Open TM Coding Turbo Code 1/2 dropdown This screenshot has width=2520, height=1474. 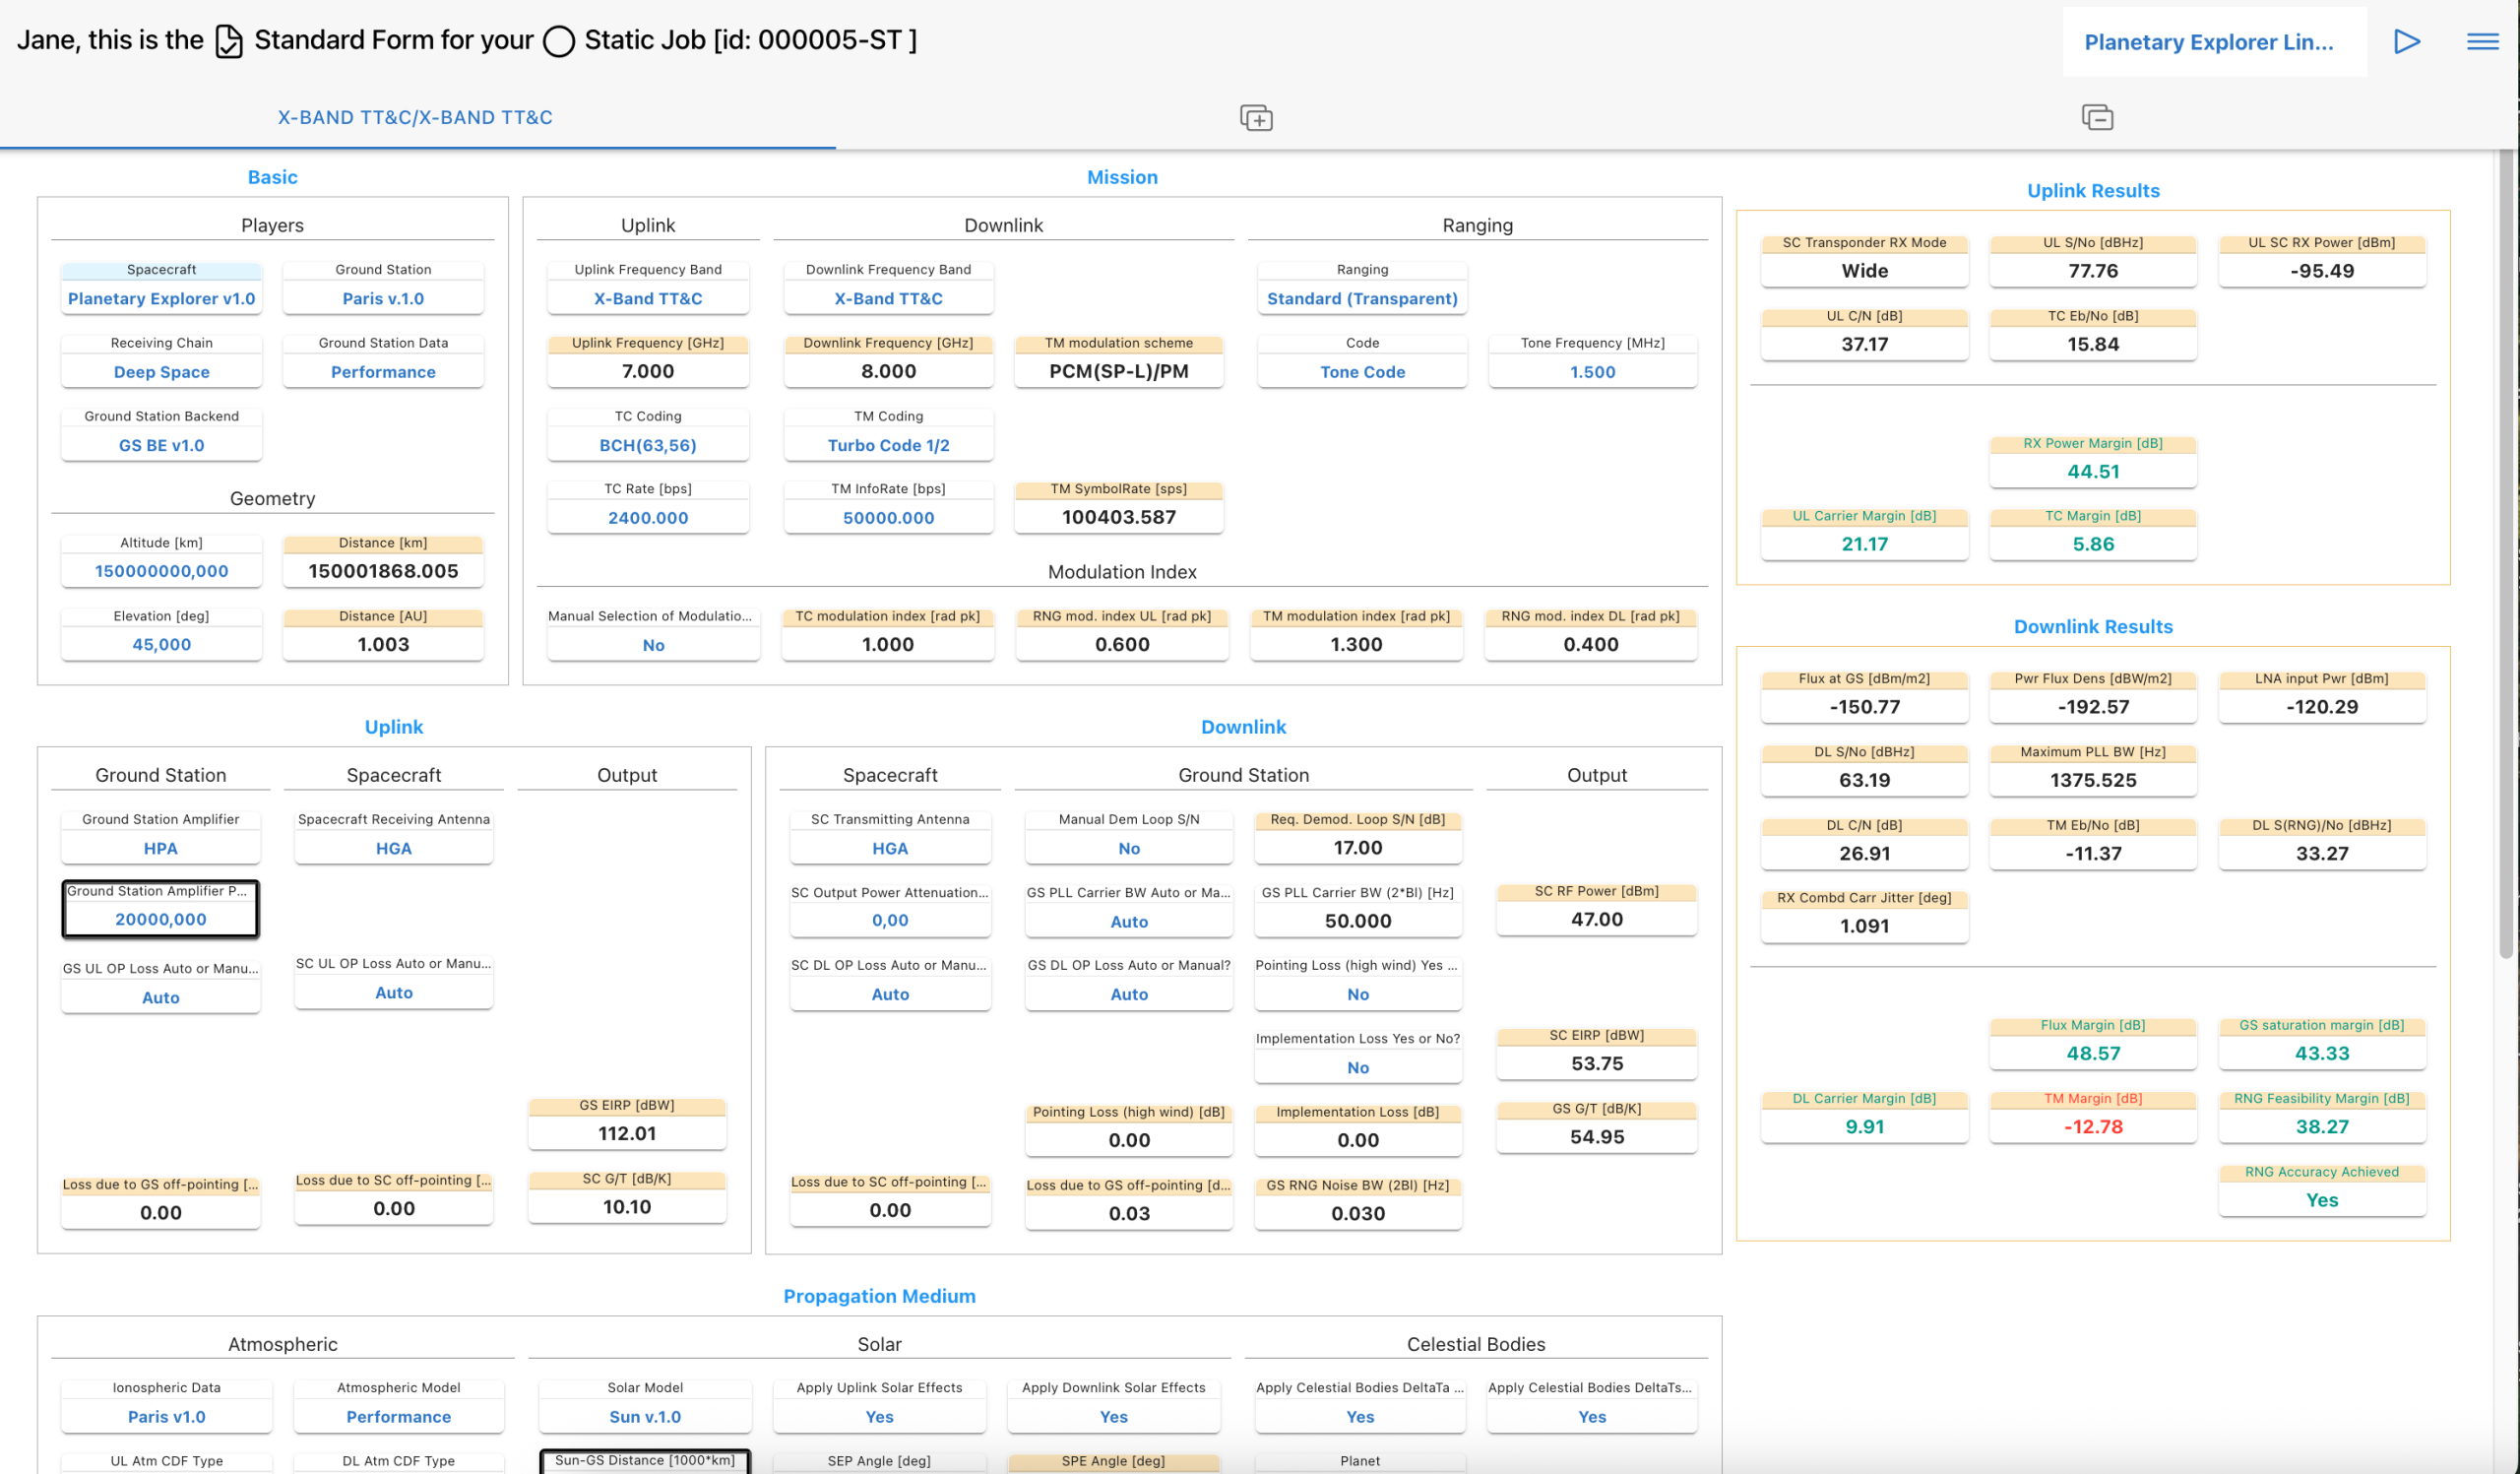click(888, 445)
